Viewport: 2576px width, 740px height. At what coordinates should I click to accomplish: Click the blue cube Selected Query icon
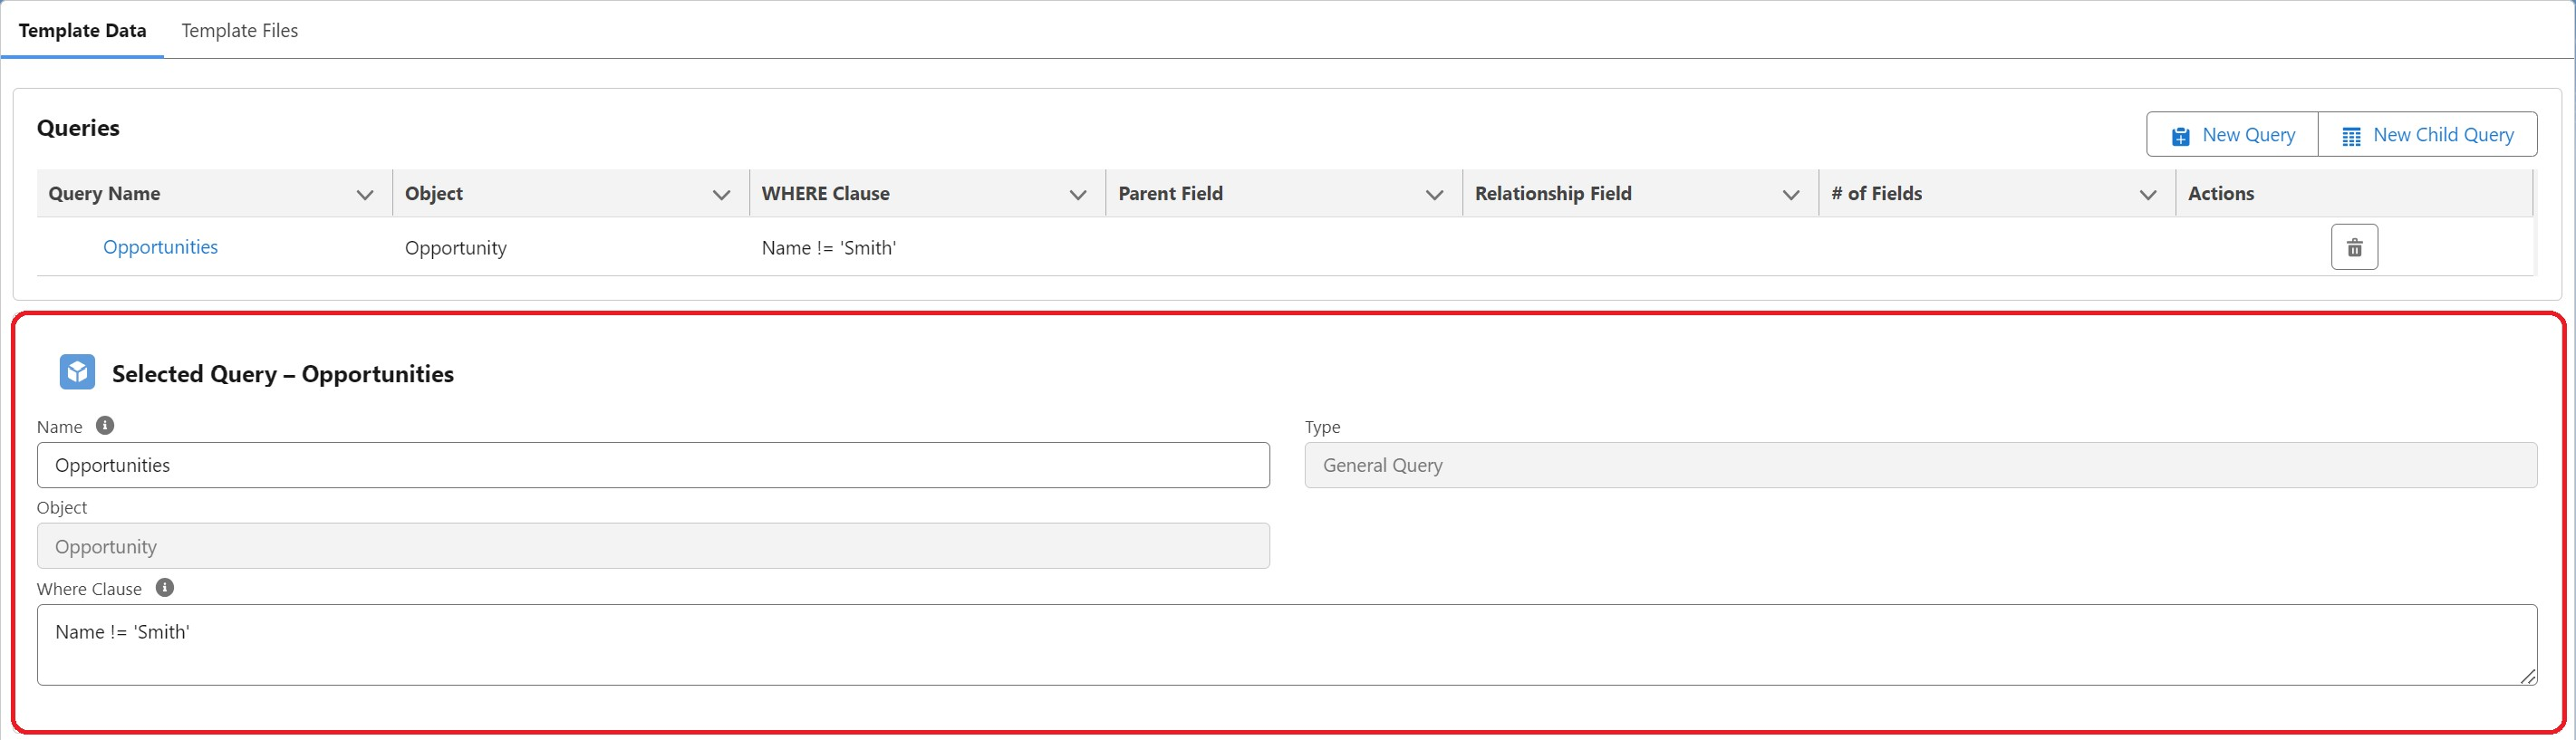coord(77,372)
